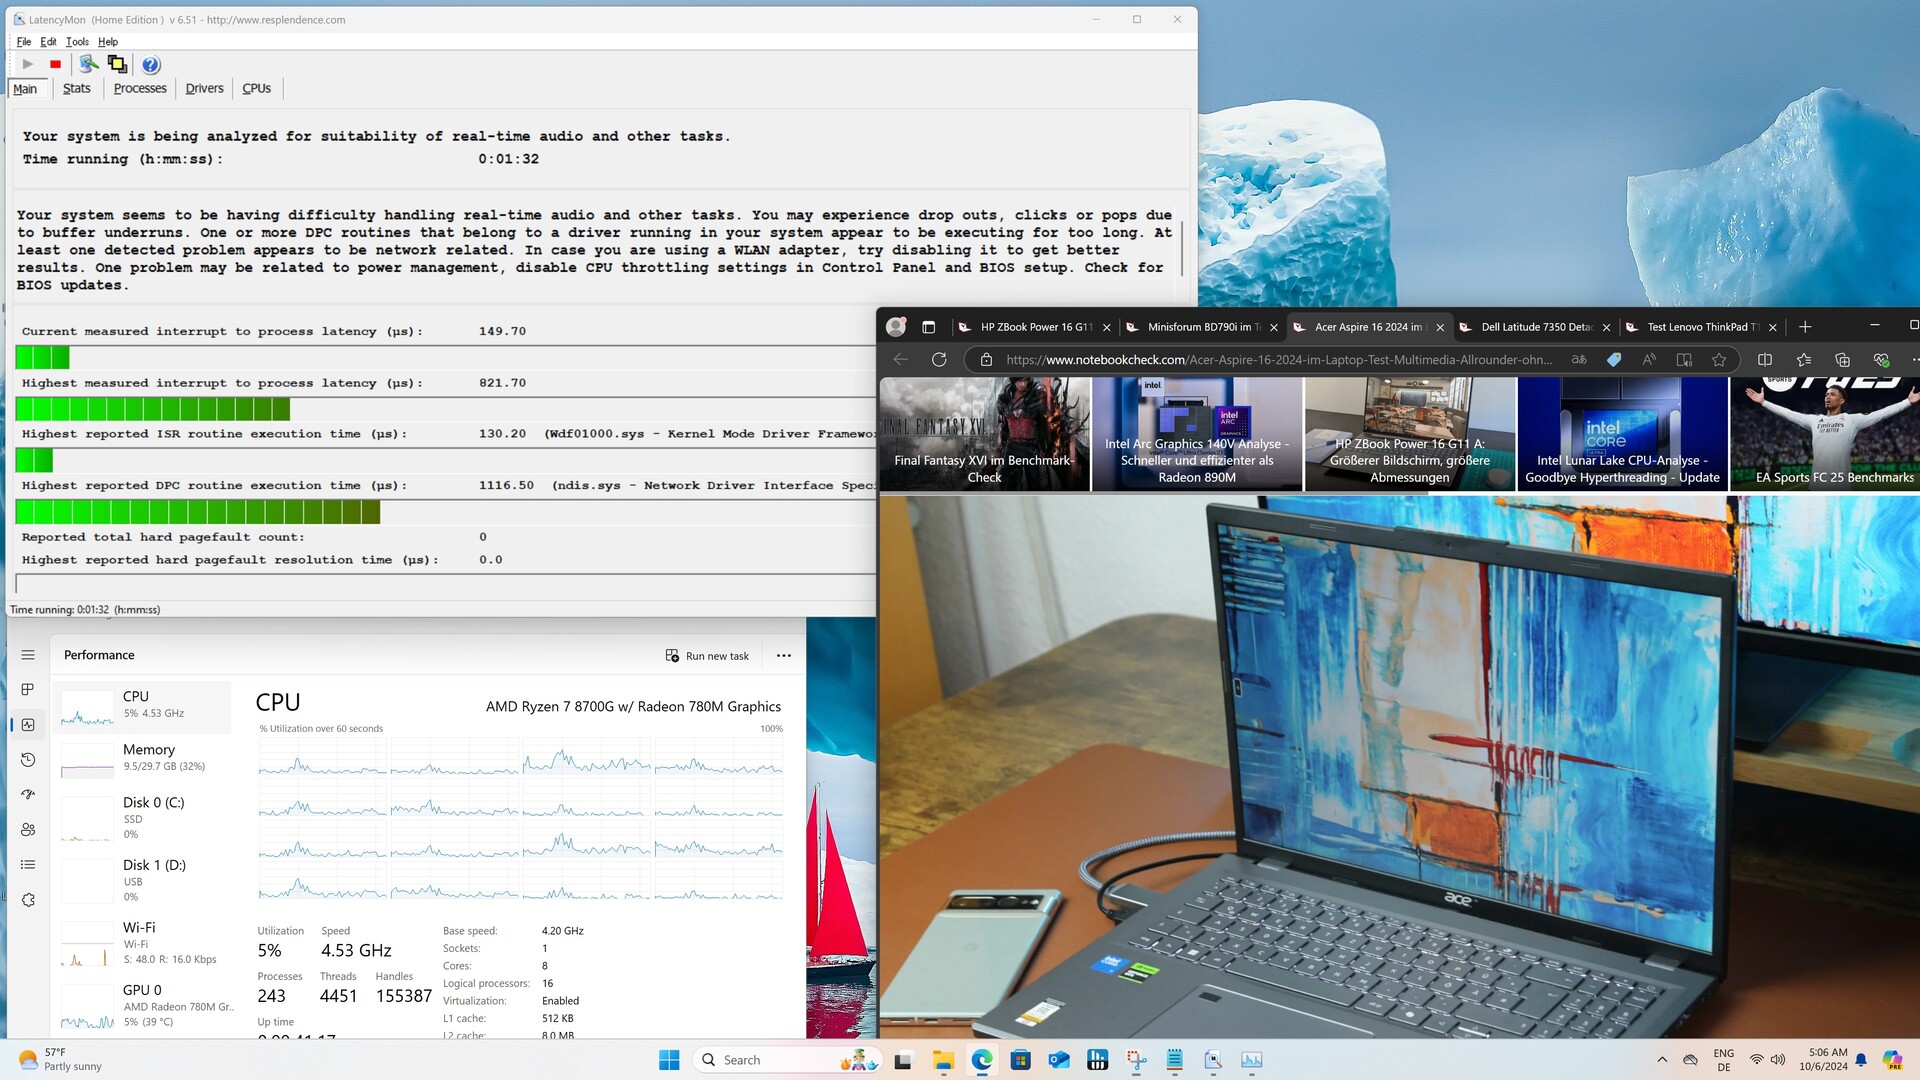Enter Immersive Reader via book icon
The height and width of the screenshot is (1080, 1920).
[x=1684, y=360]
